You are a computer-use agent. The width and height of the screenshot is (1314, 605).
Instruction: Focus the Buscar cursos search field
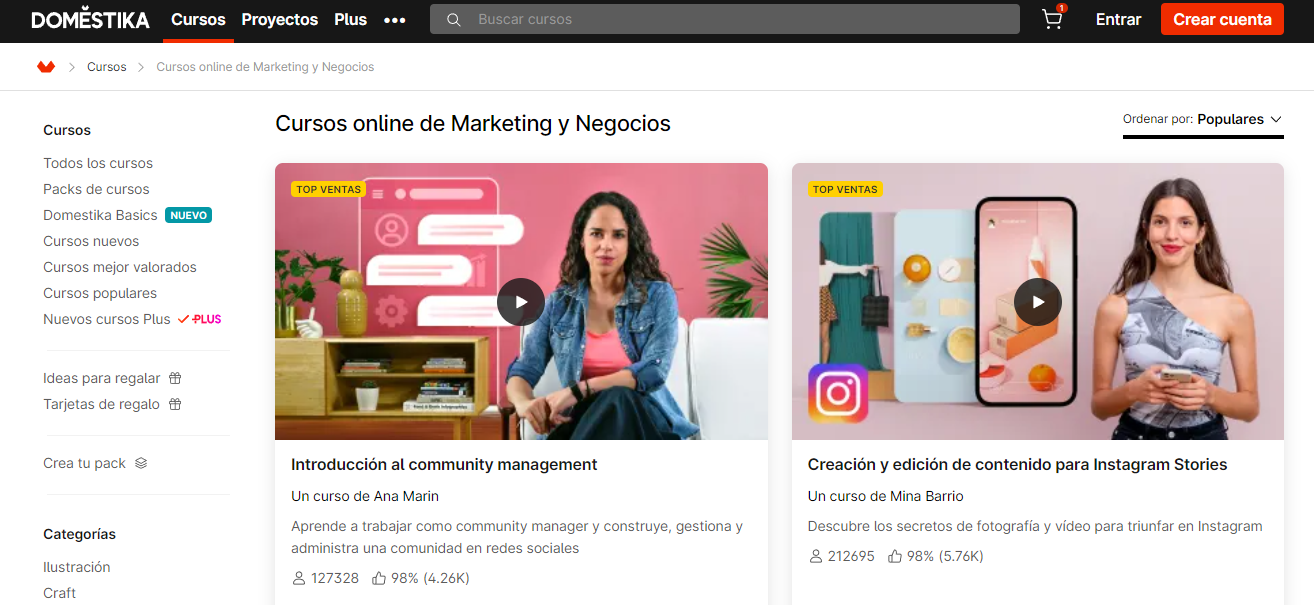(x=725, y=19)
